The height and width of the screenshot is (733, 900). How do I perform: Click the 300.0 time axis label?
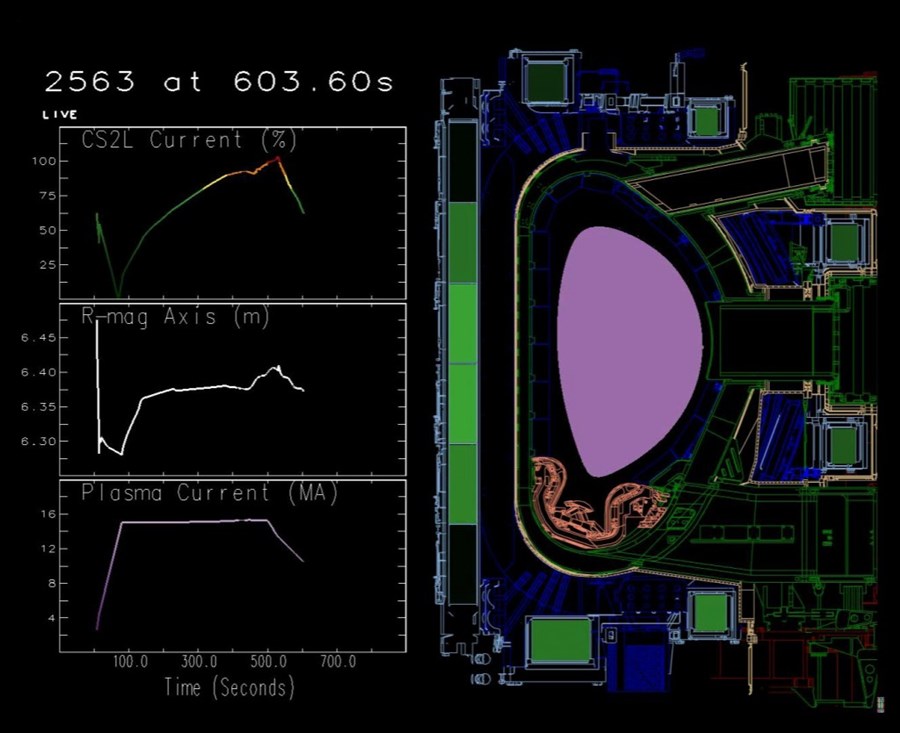[x=199, y=662]
